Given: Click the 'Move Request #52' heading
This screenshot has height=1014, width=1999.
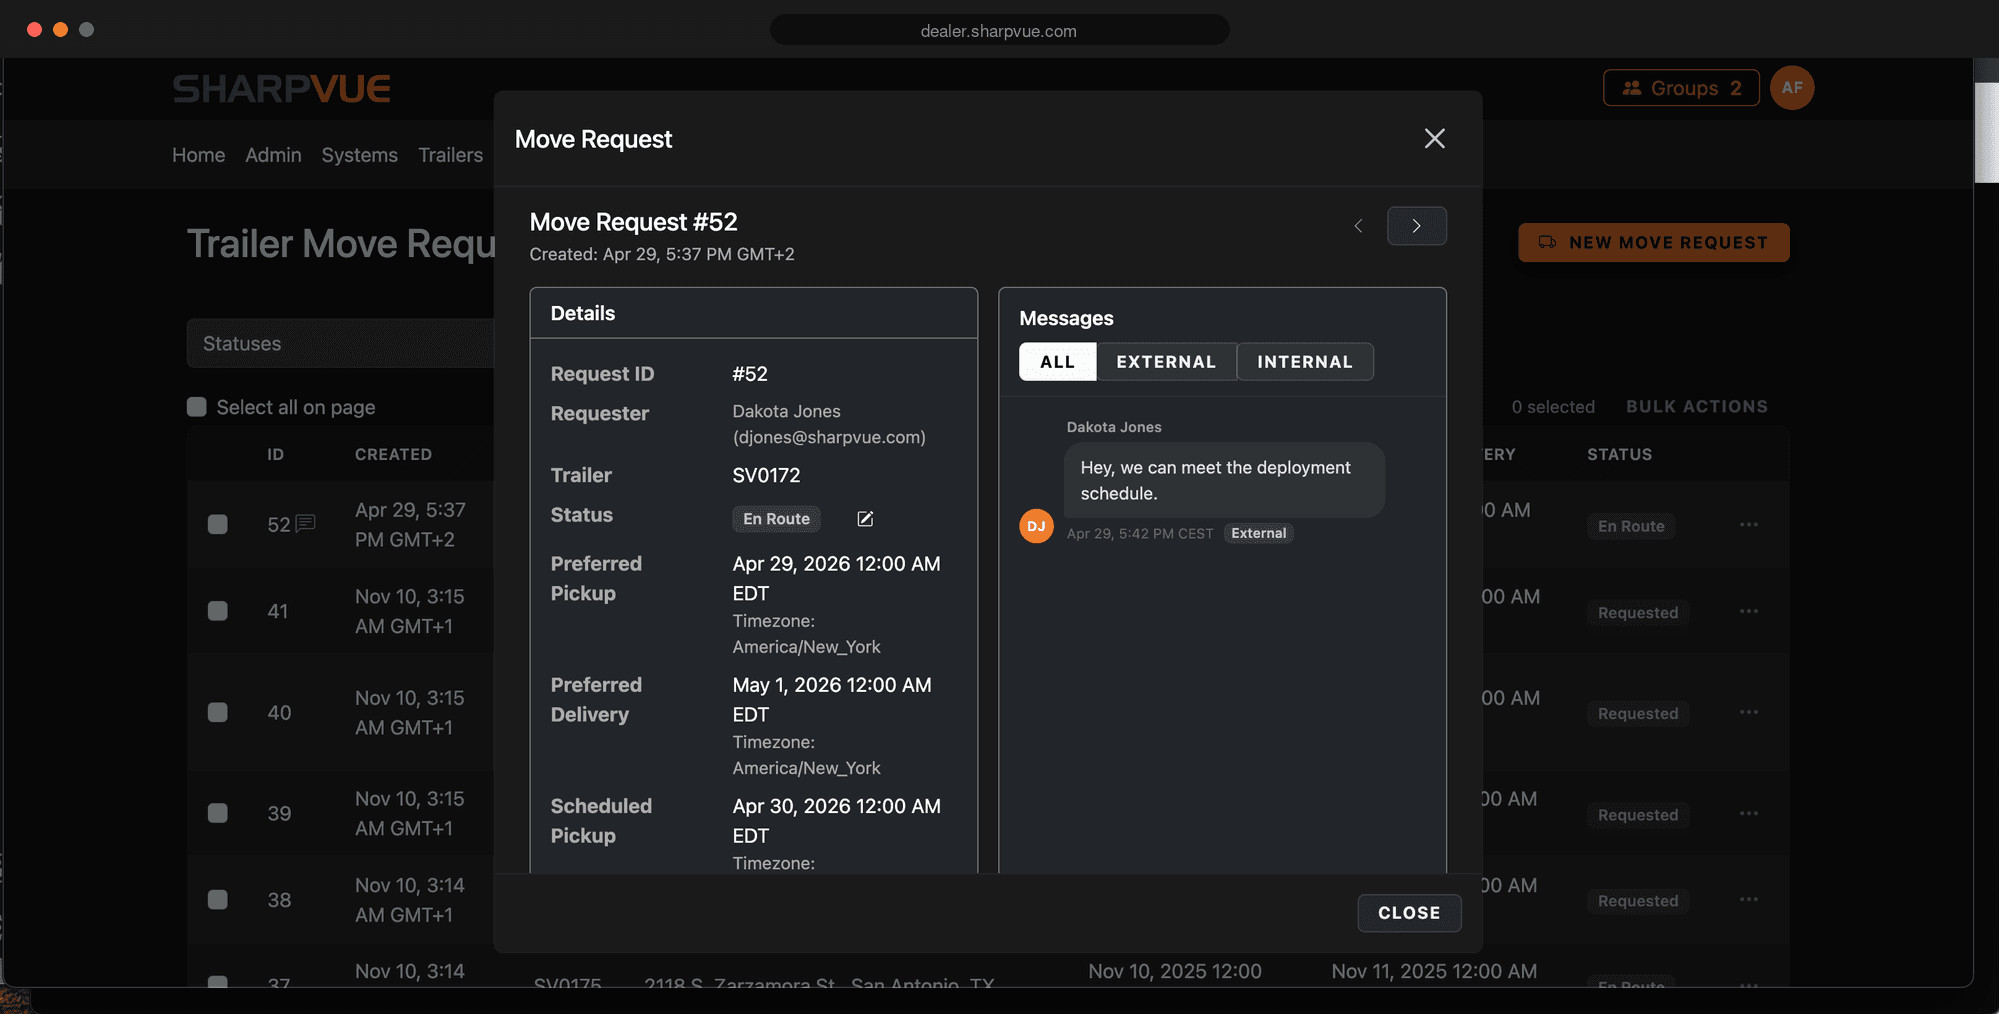Looking at the screenshot, I should pos(633,222).
